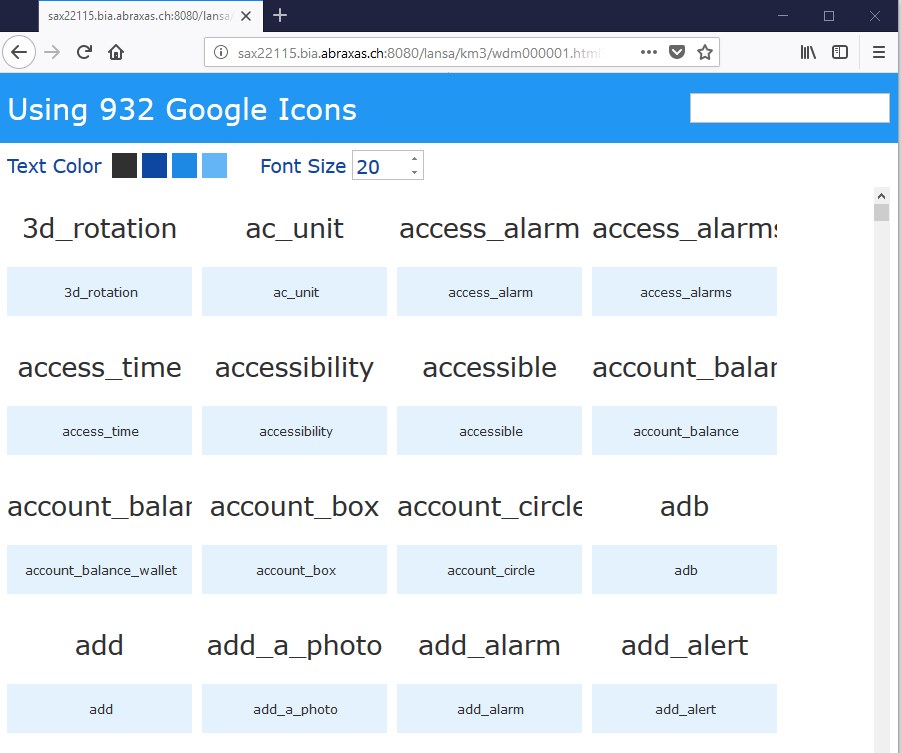Choose the lightest blue text color swatch
Image resolution: width=901 pixels, height=753 pixels.
(x=214, y=166)
